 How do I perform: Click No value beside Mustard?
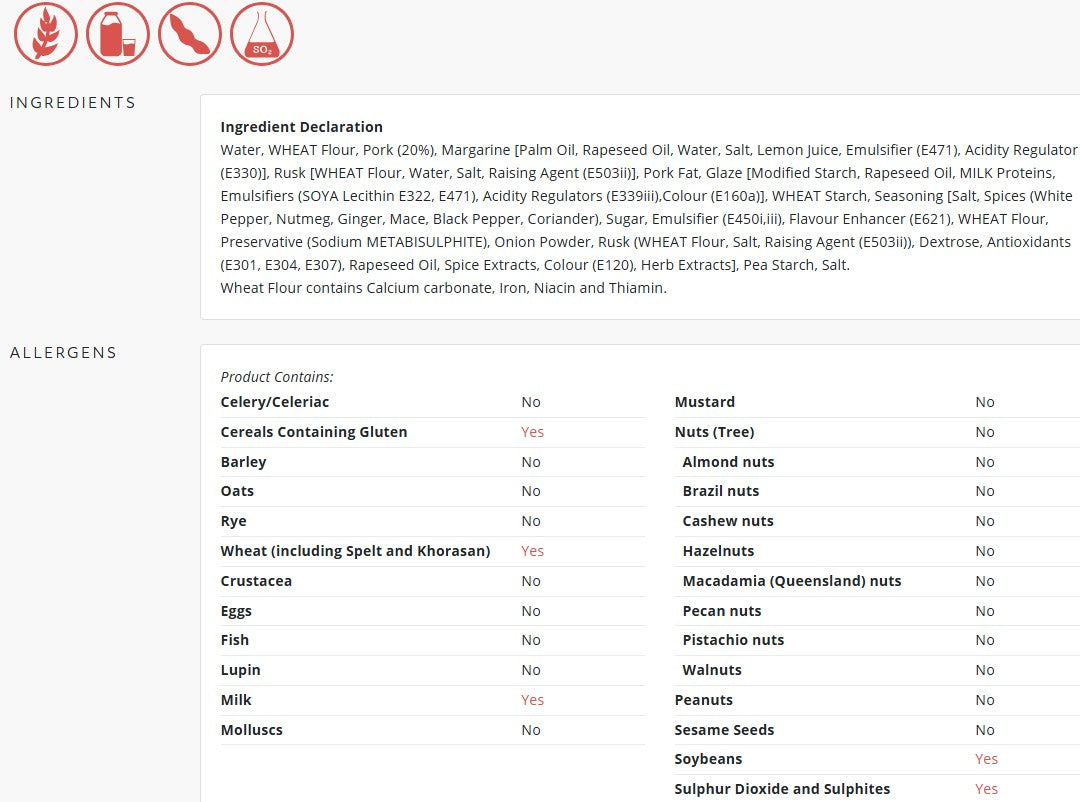[x=985, y=402]
